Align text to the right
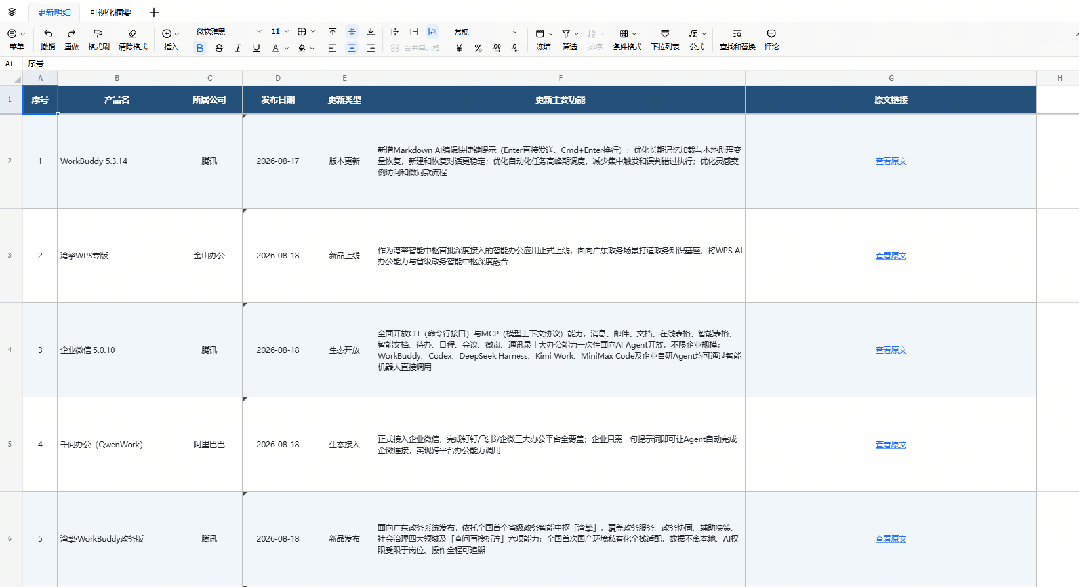 click(x=371, y=47)
